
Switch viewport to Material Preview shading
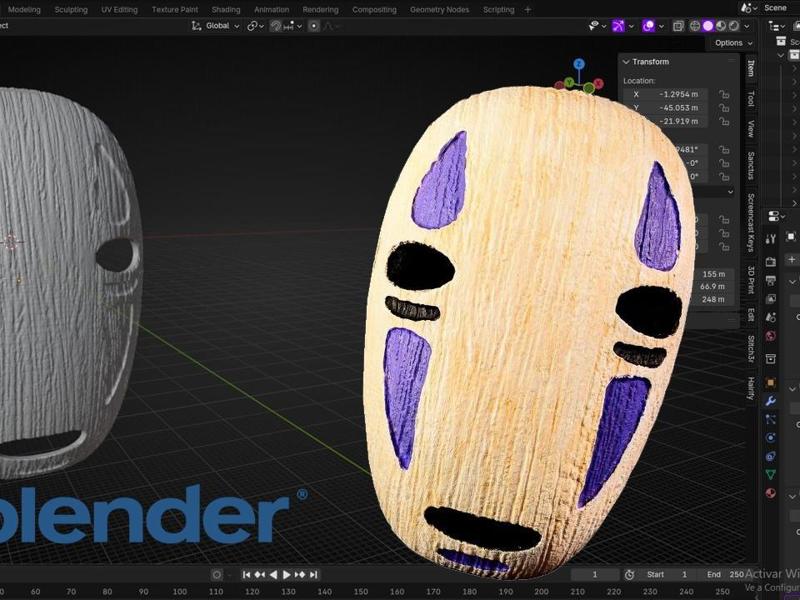point(721,27)
